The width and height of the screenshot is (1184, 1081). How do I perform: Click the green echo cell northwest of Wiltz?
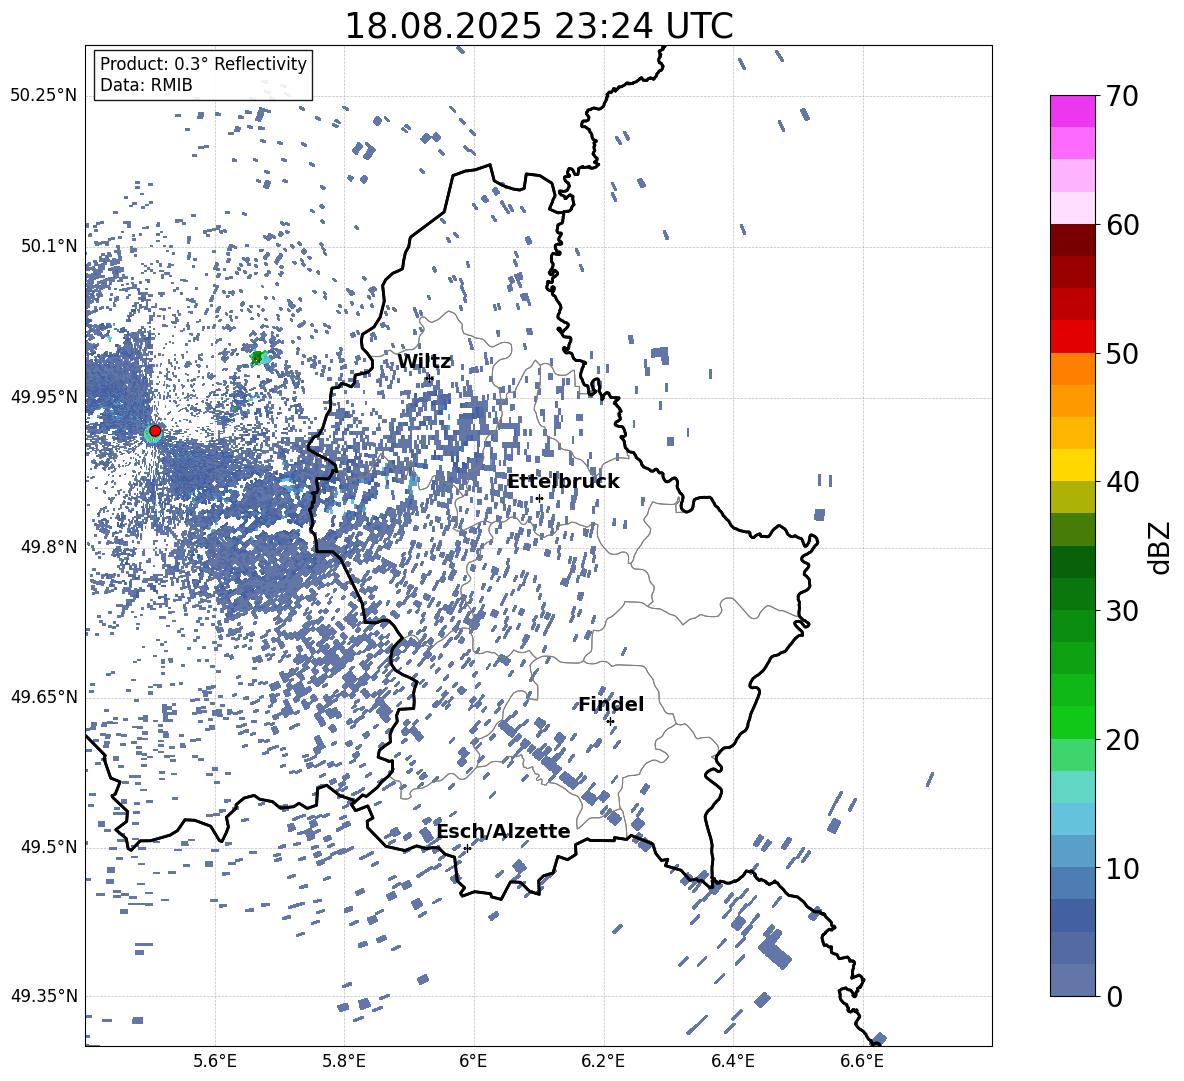[258, 357]
